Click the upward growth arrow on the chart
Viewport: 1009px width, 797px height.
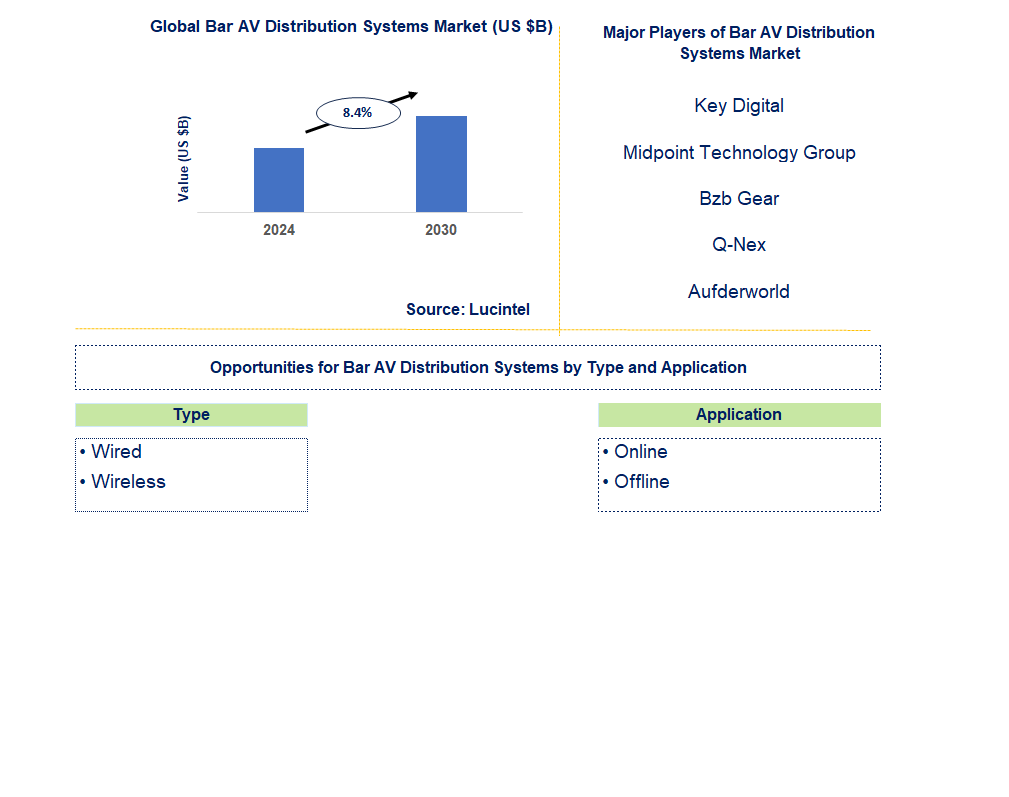click(x=408, y=95)
